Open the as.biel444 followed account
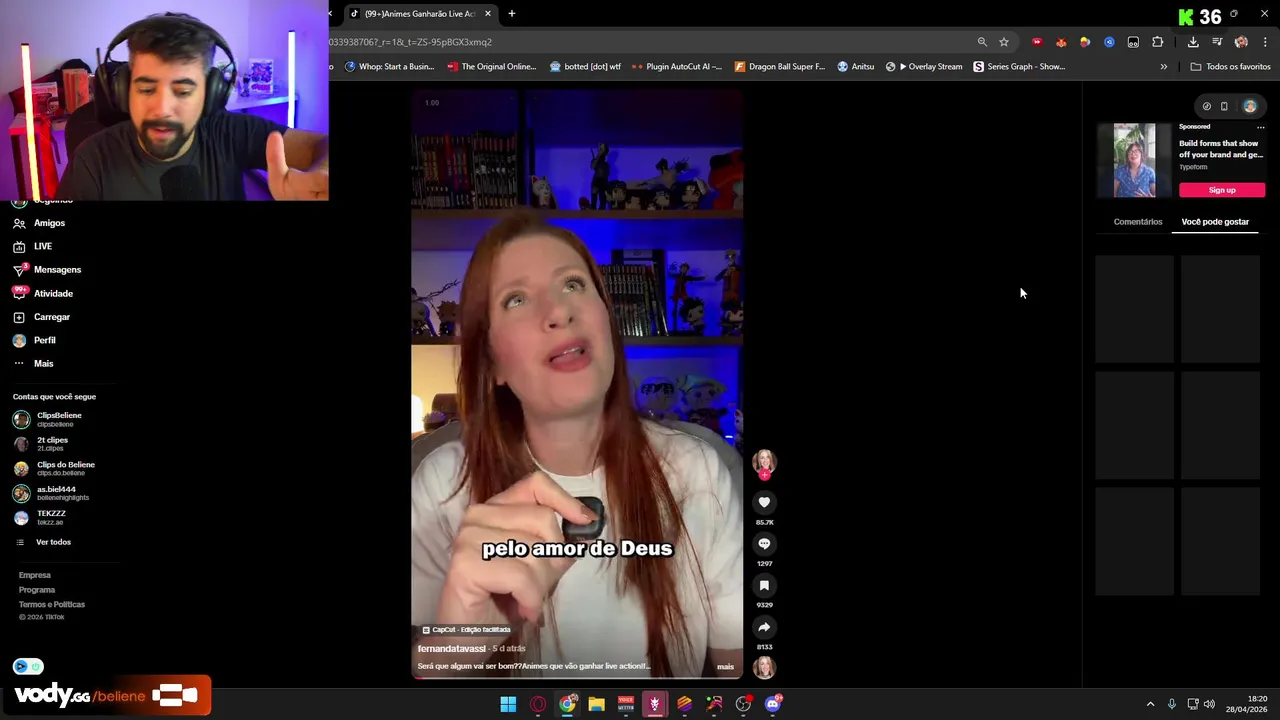1280x720 pixels. [51, 493]
